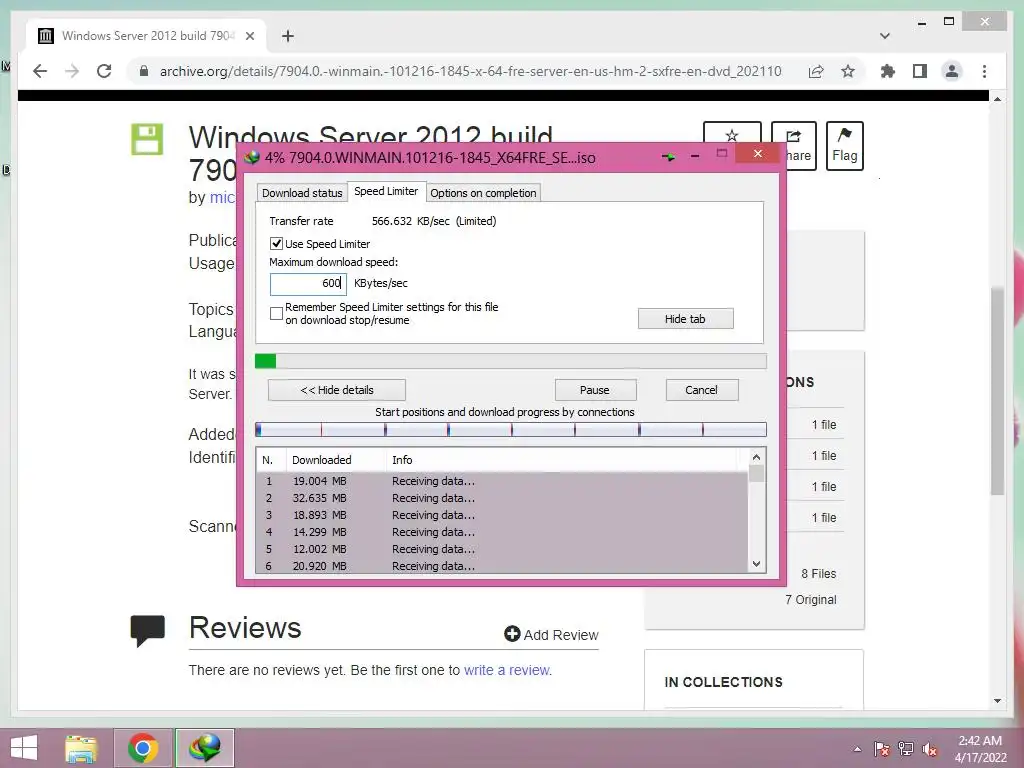
Task: Pause the download
Action: [595, 390]
